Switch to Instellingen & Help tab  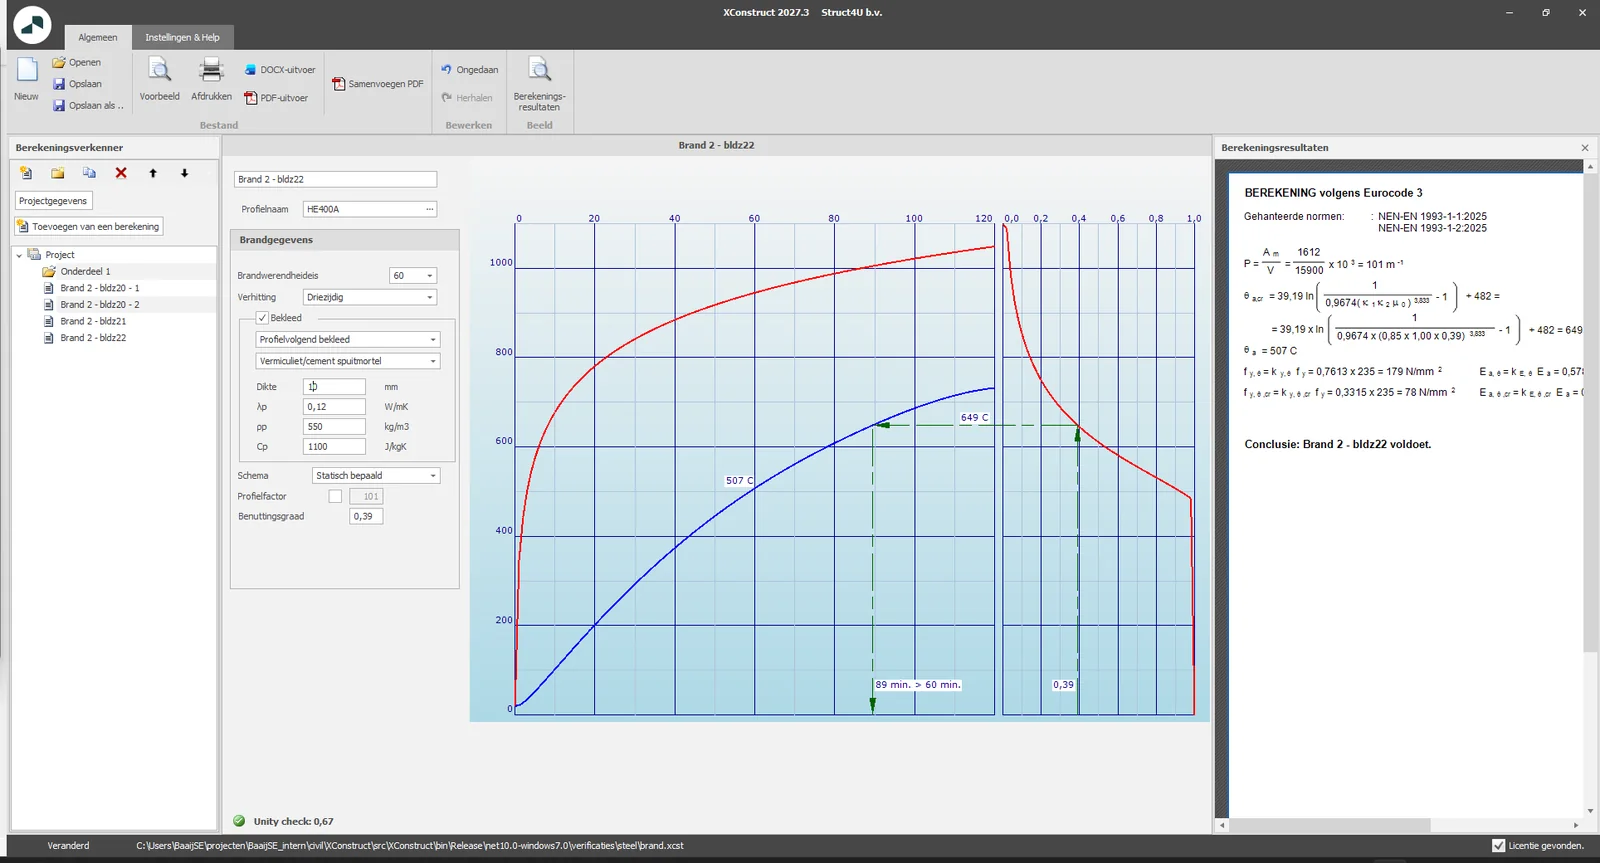pos(182,38)
